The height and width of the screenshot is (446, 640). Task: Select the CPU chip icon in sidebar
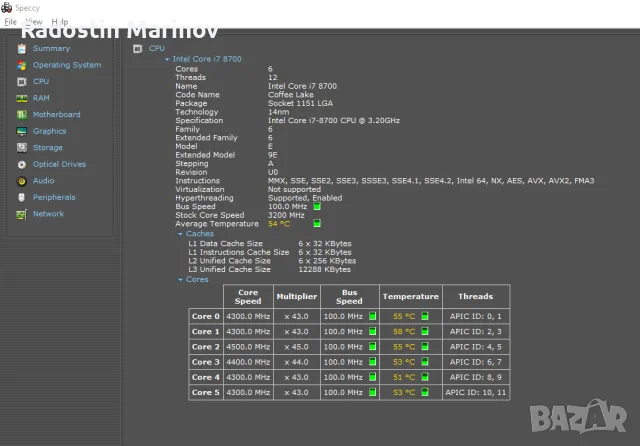[22, 82]
